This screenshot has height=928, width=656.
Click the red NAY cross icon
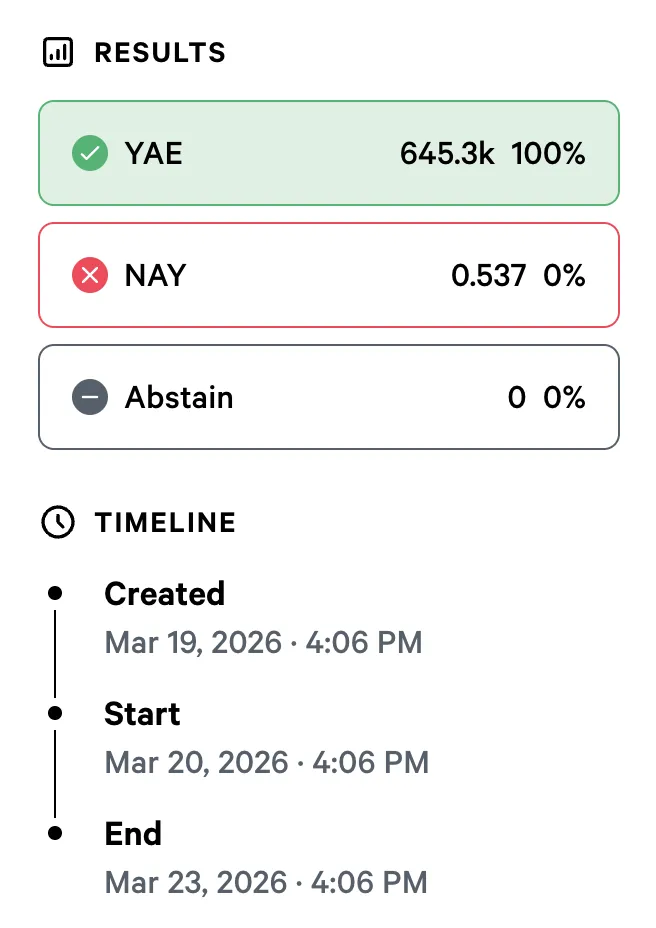[90, 275]
